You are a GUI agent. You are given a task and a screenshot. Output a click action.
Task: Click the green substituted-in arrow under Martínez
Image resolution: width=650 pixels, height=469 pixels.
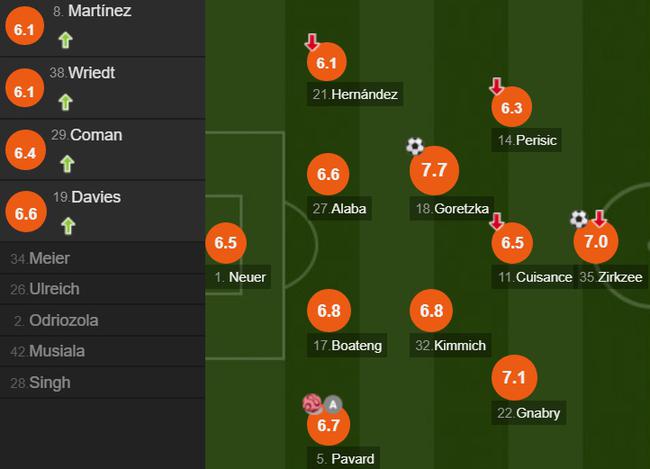(x=65, y=40)
